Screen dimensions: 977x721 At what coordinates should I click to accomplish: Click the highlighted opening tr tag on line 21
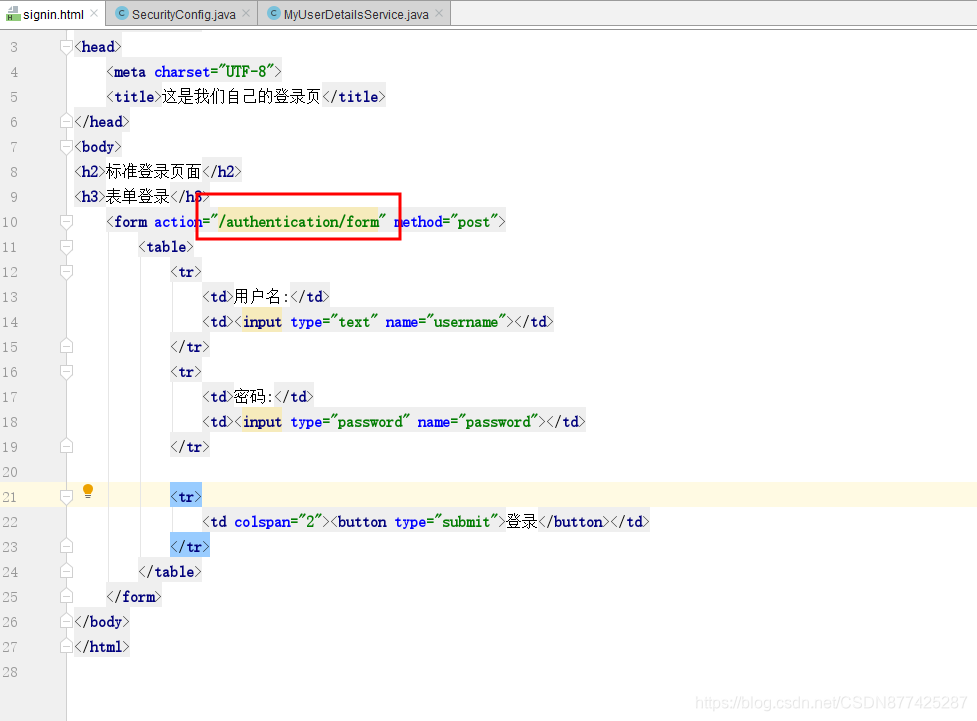coord(186,497)
